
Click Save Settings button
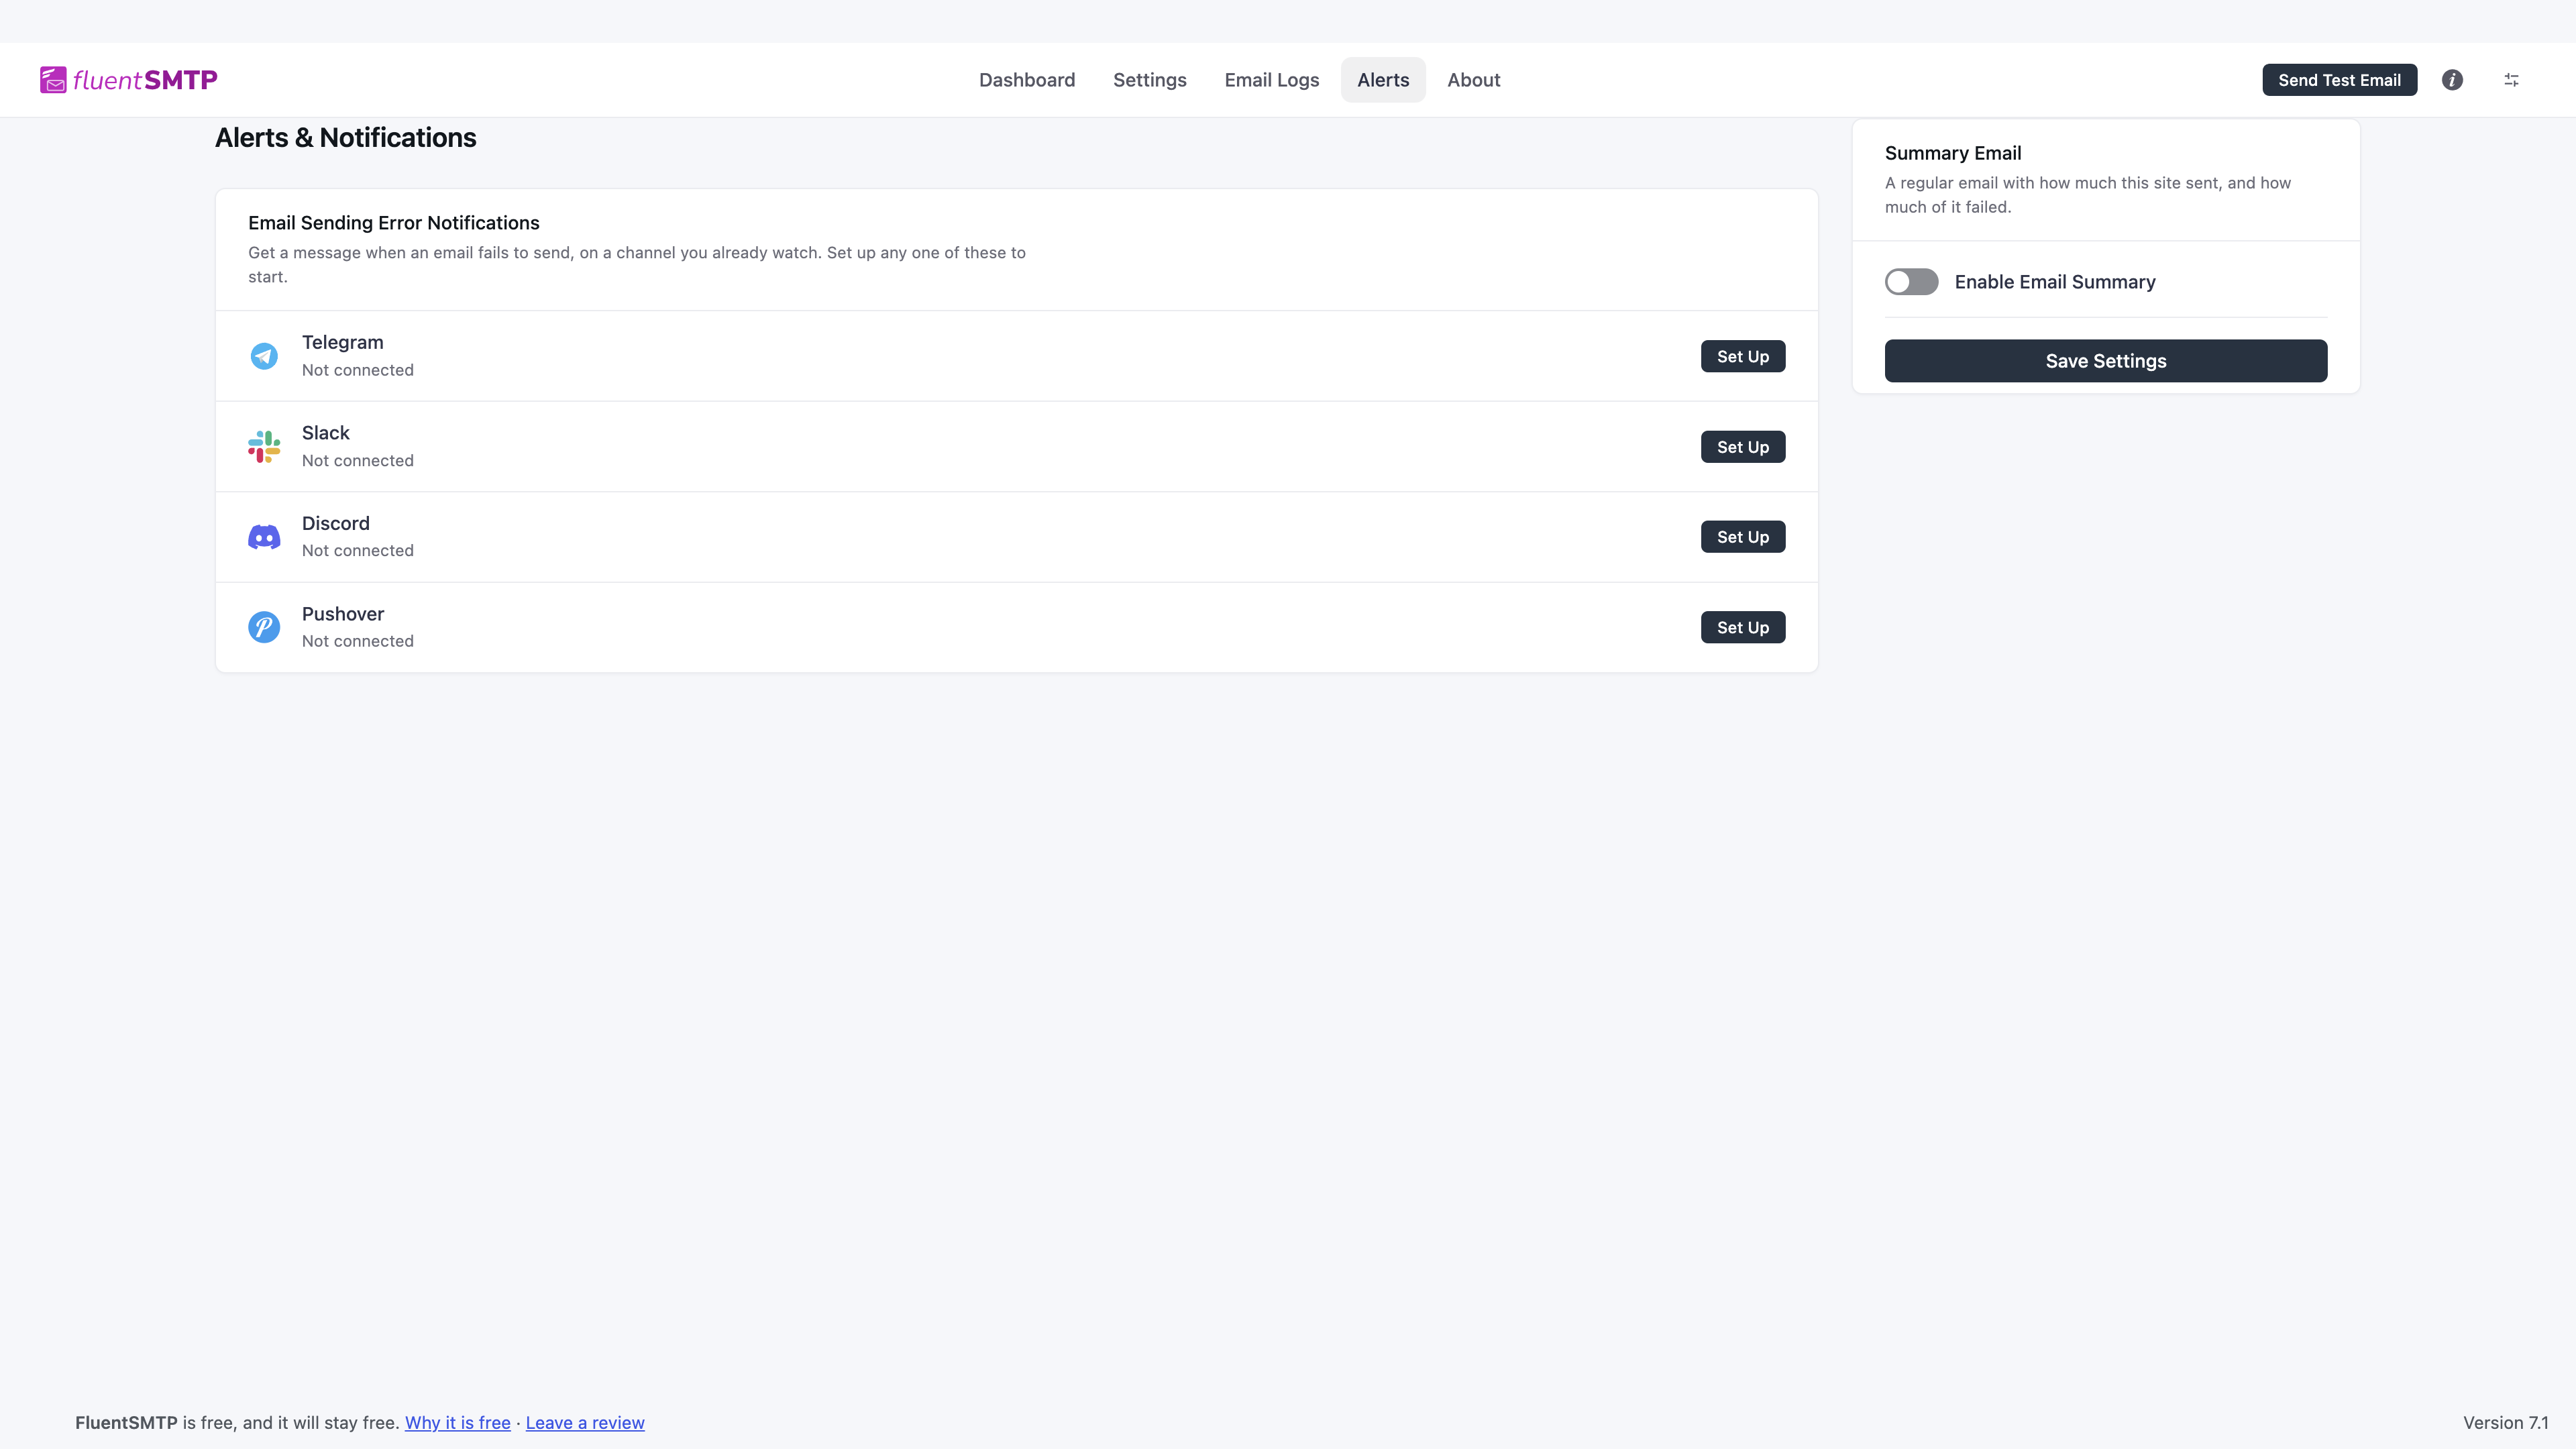pos(2106,361)
